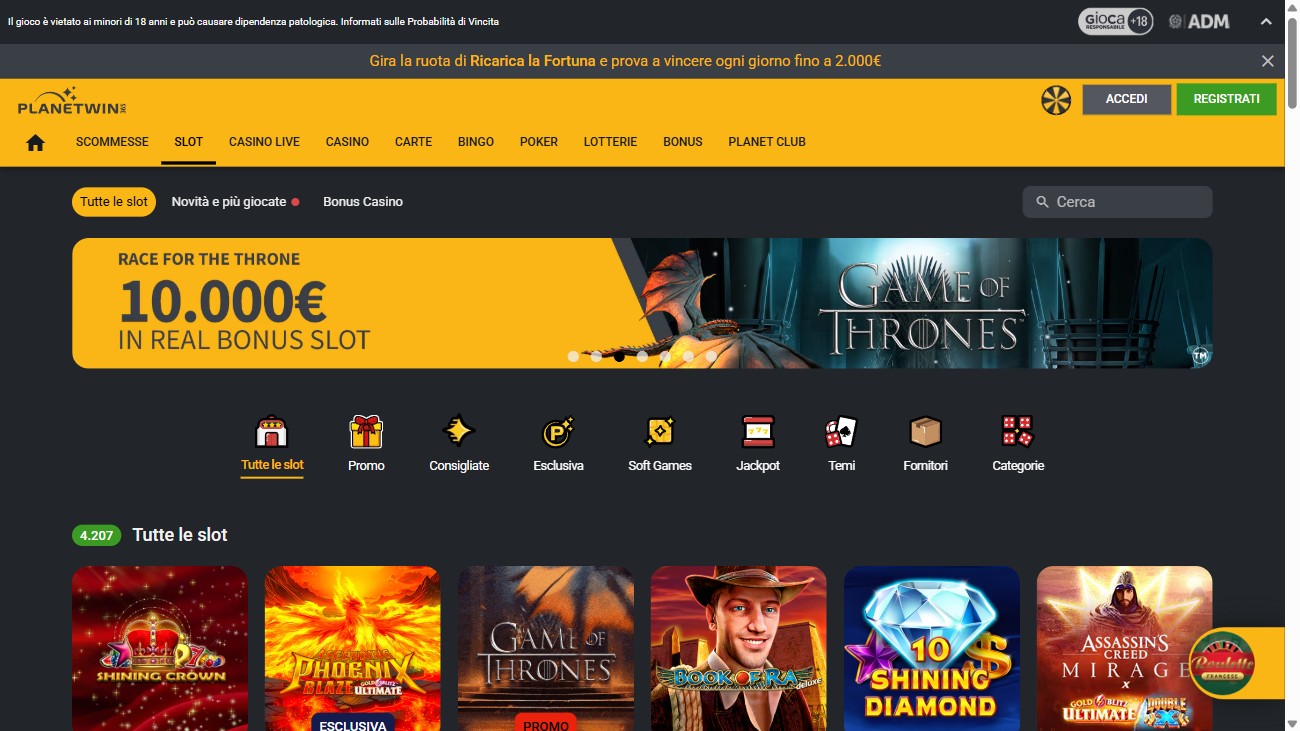Viewport: 1300px width, 731px height.
Task: Open Planet Club section
Action: click(767, 142)
